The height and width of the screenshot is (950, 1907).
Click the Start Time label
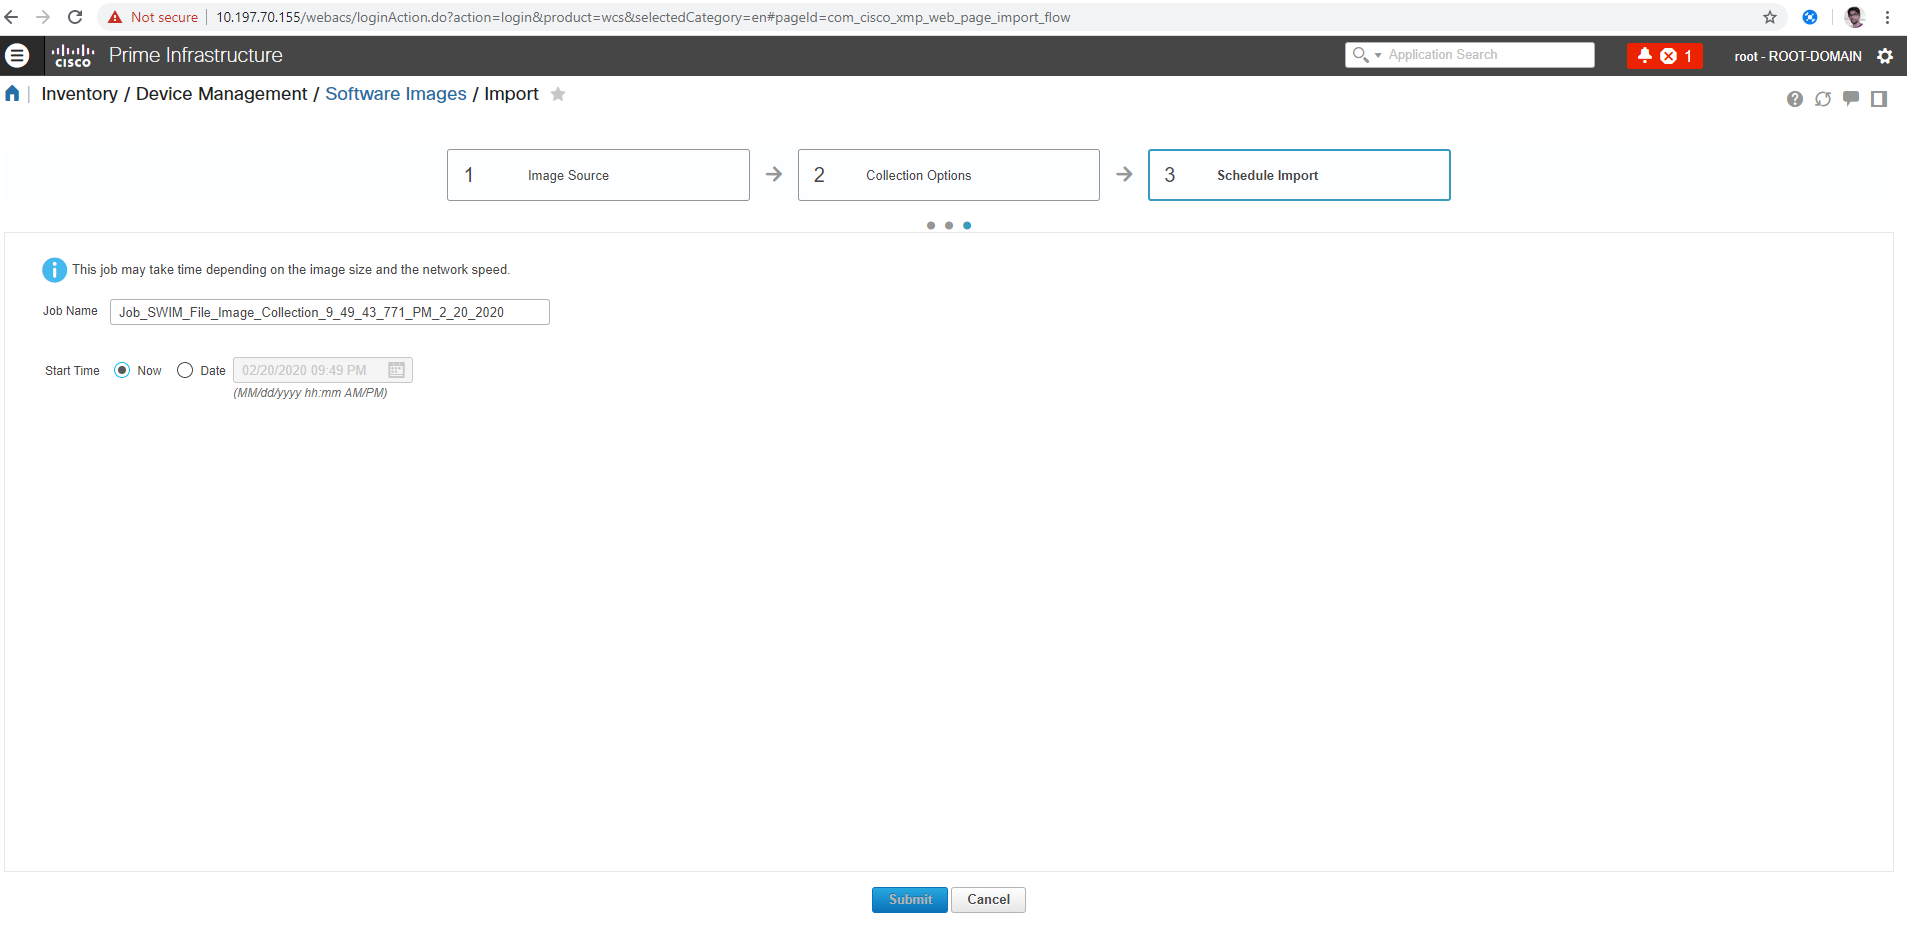[72, 371]
